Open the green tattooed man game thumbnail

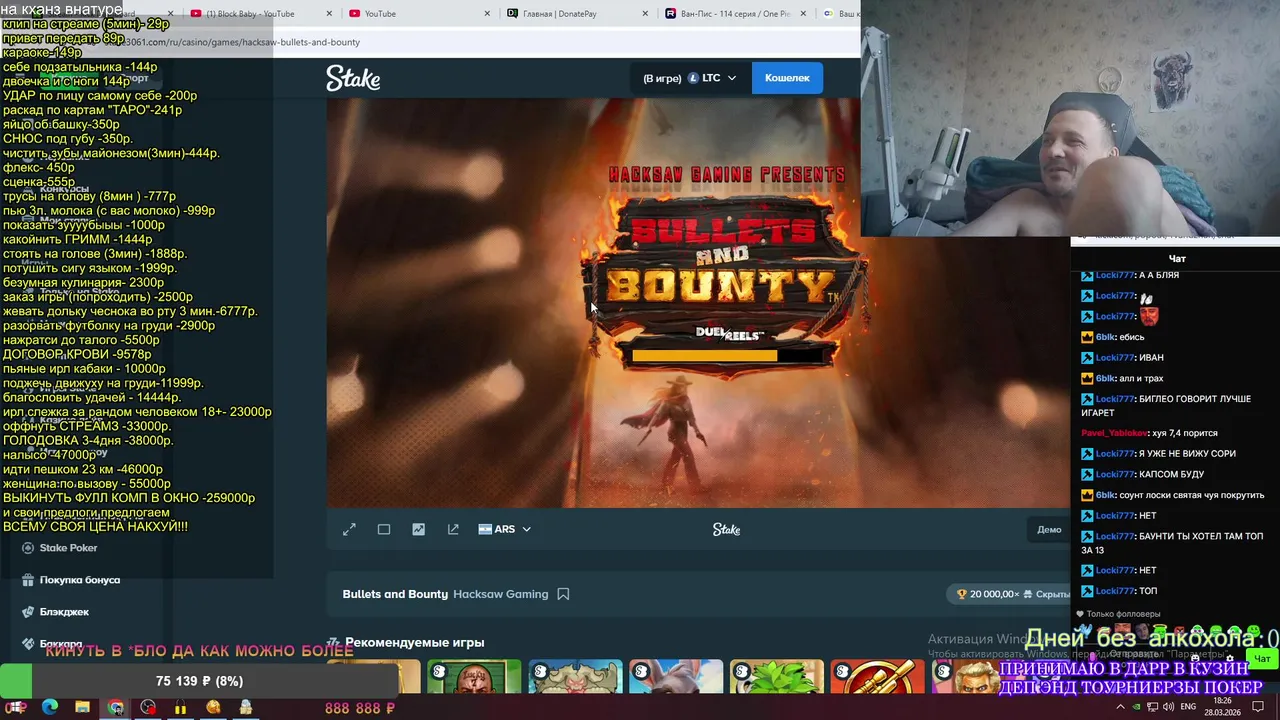[x=474, y=677]
